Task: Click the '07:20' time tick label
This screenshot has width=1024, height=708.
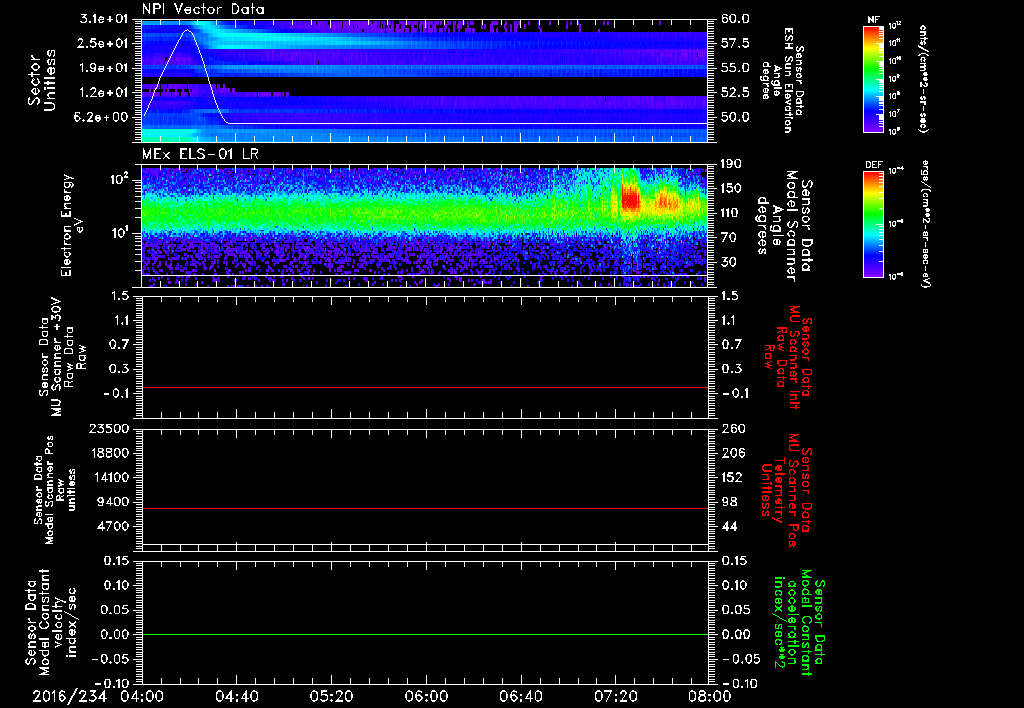Action: click(x=615, y=696)
